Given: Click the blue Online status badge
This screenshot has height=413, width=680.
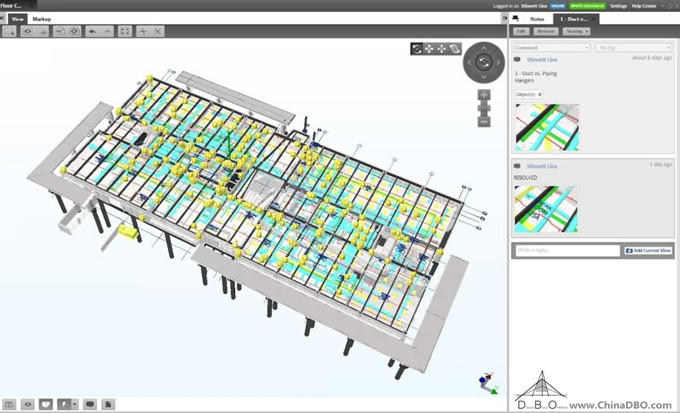Looking at the screenshot, I should click(x=558, y=6).
